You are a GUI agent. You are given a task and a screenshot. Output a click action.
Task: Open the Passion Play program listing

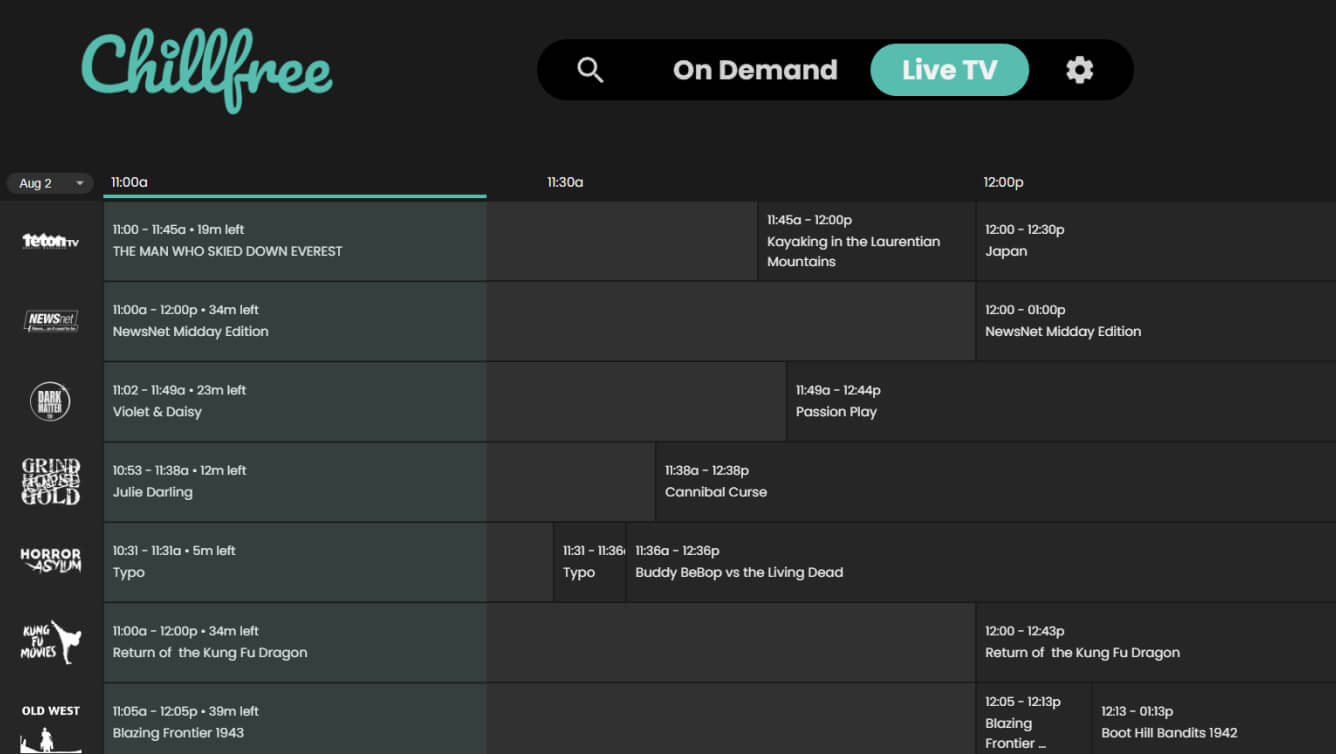click(x=1060, y=402)
